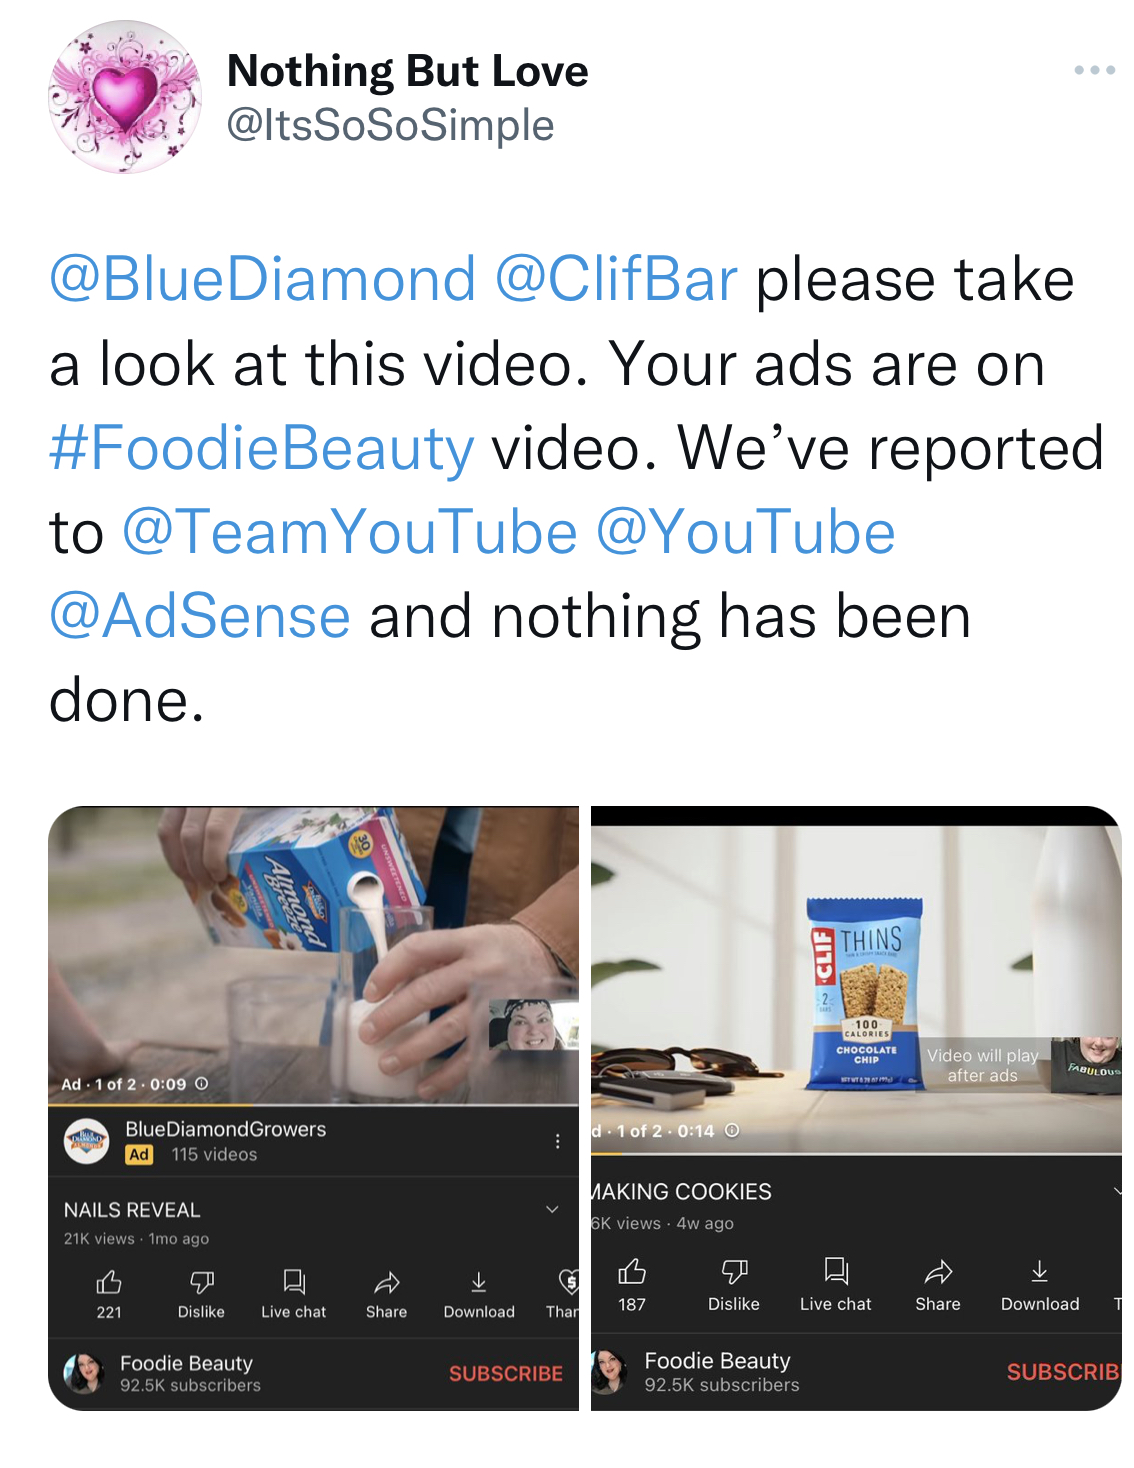Like the NAILS REVEAL video (221)

click(x=109, y=1294)
